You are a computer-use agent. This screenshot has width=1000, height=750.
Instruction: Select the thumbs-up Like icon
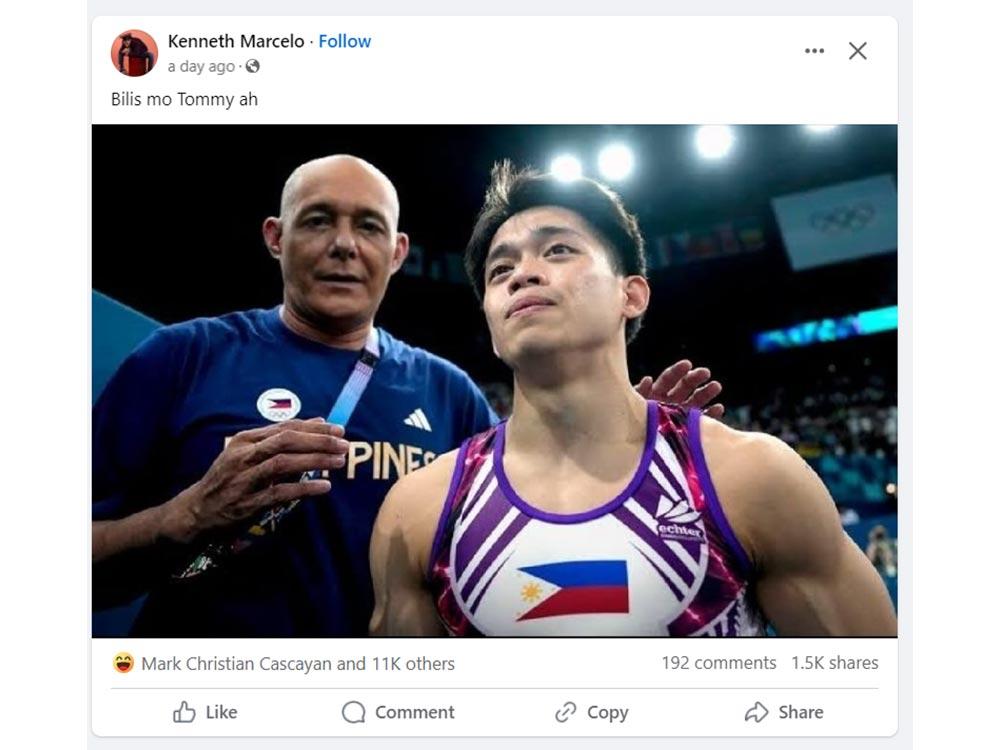point(186,712)
